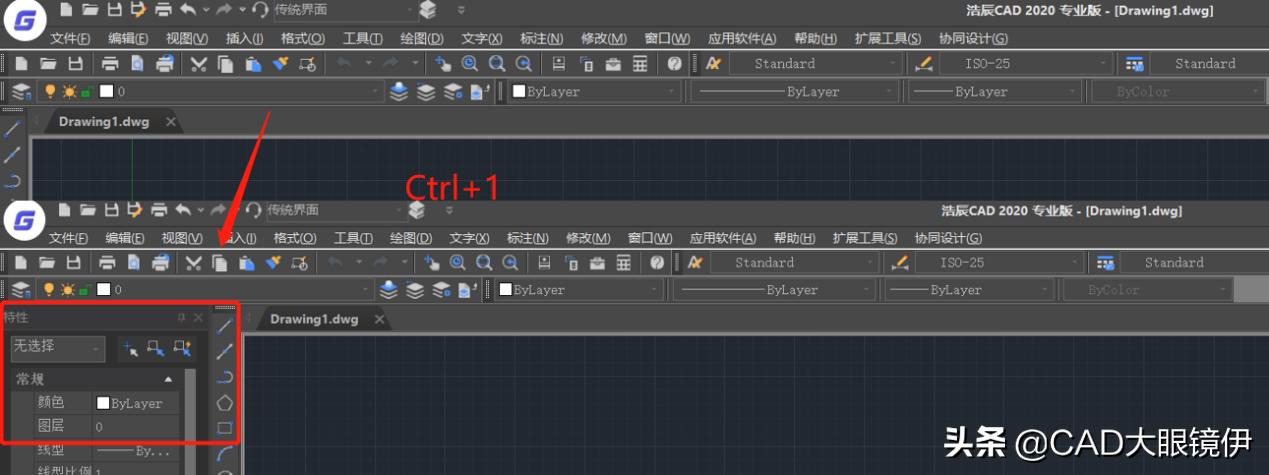
Task: Toggle layer 0 freeze sun in lower window
Action: pyautogui.click(x=67, y=290)
